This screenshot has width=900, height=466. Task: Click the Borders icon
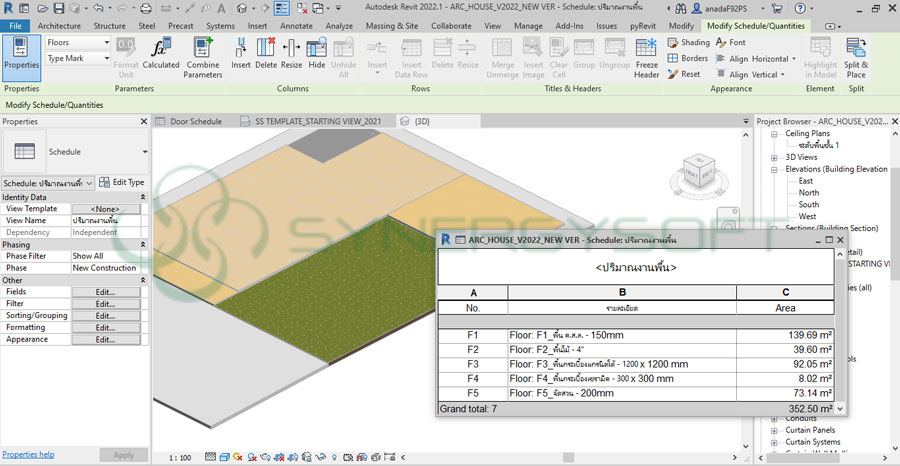[687, 59]
